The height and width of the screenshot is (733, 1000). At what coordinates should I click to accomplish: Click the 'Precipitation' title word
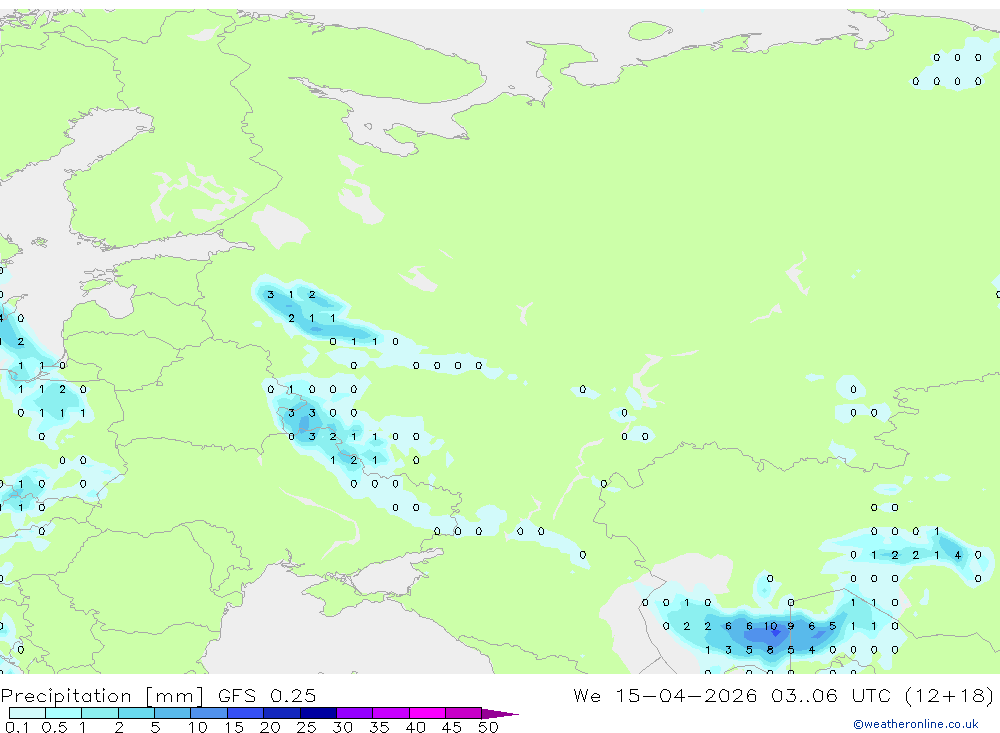[x=66, y=696]
